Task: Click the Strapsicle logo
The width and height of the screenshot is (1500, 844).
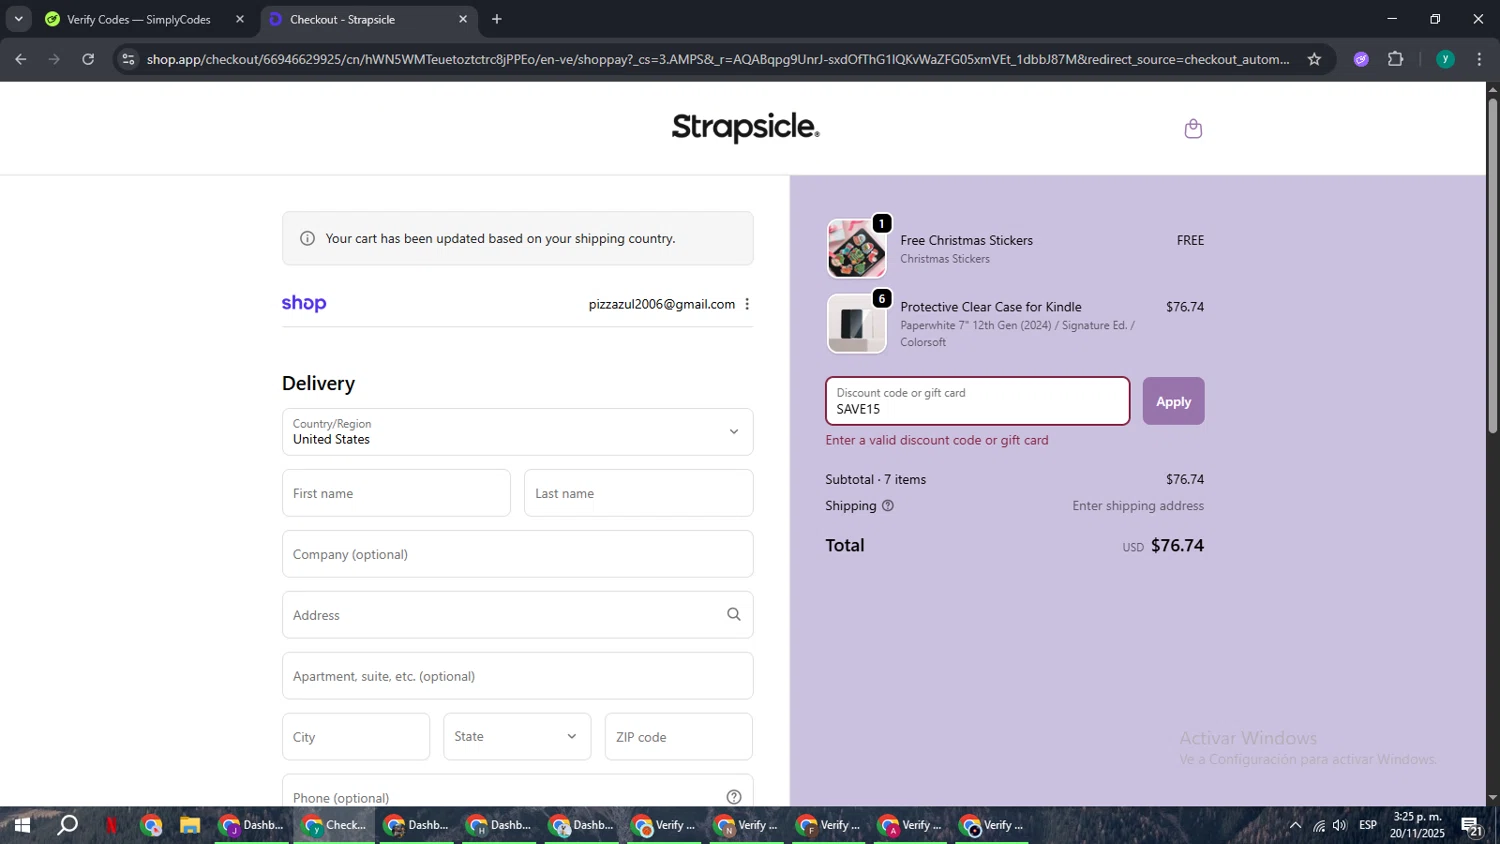Action: [x=745, y=127]
